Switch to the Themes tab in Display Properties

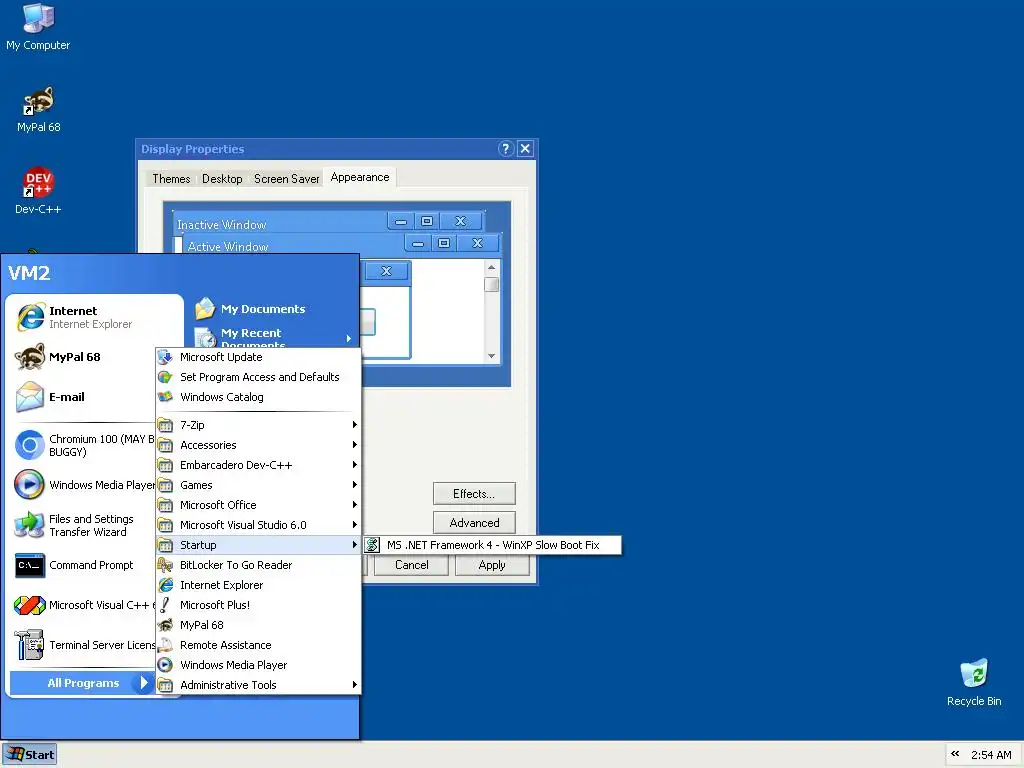point(171,179)
